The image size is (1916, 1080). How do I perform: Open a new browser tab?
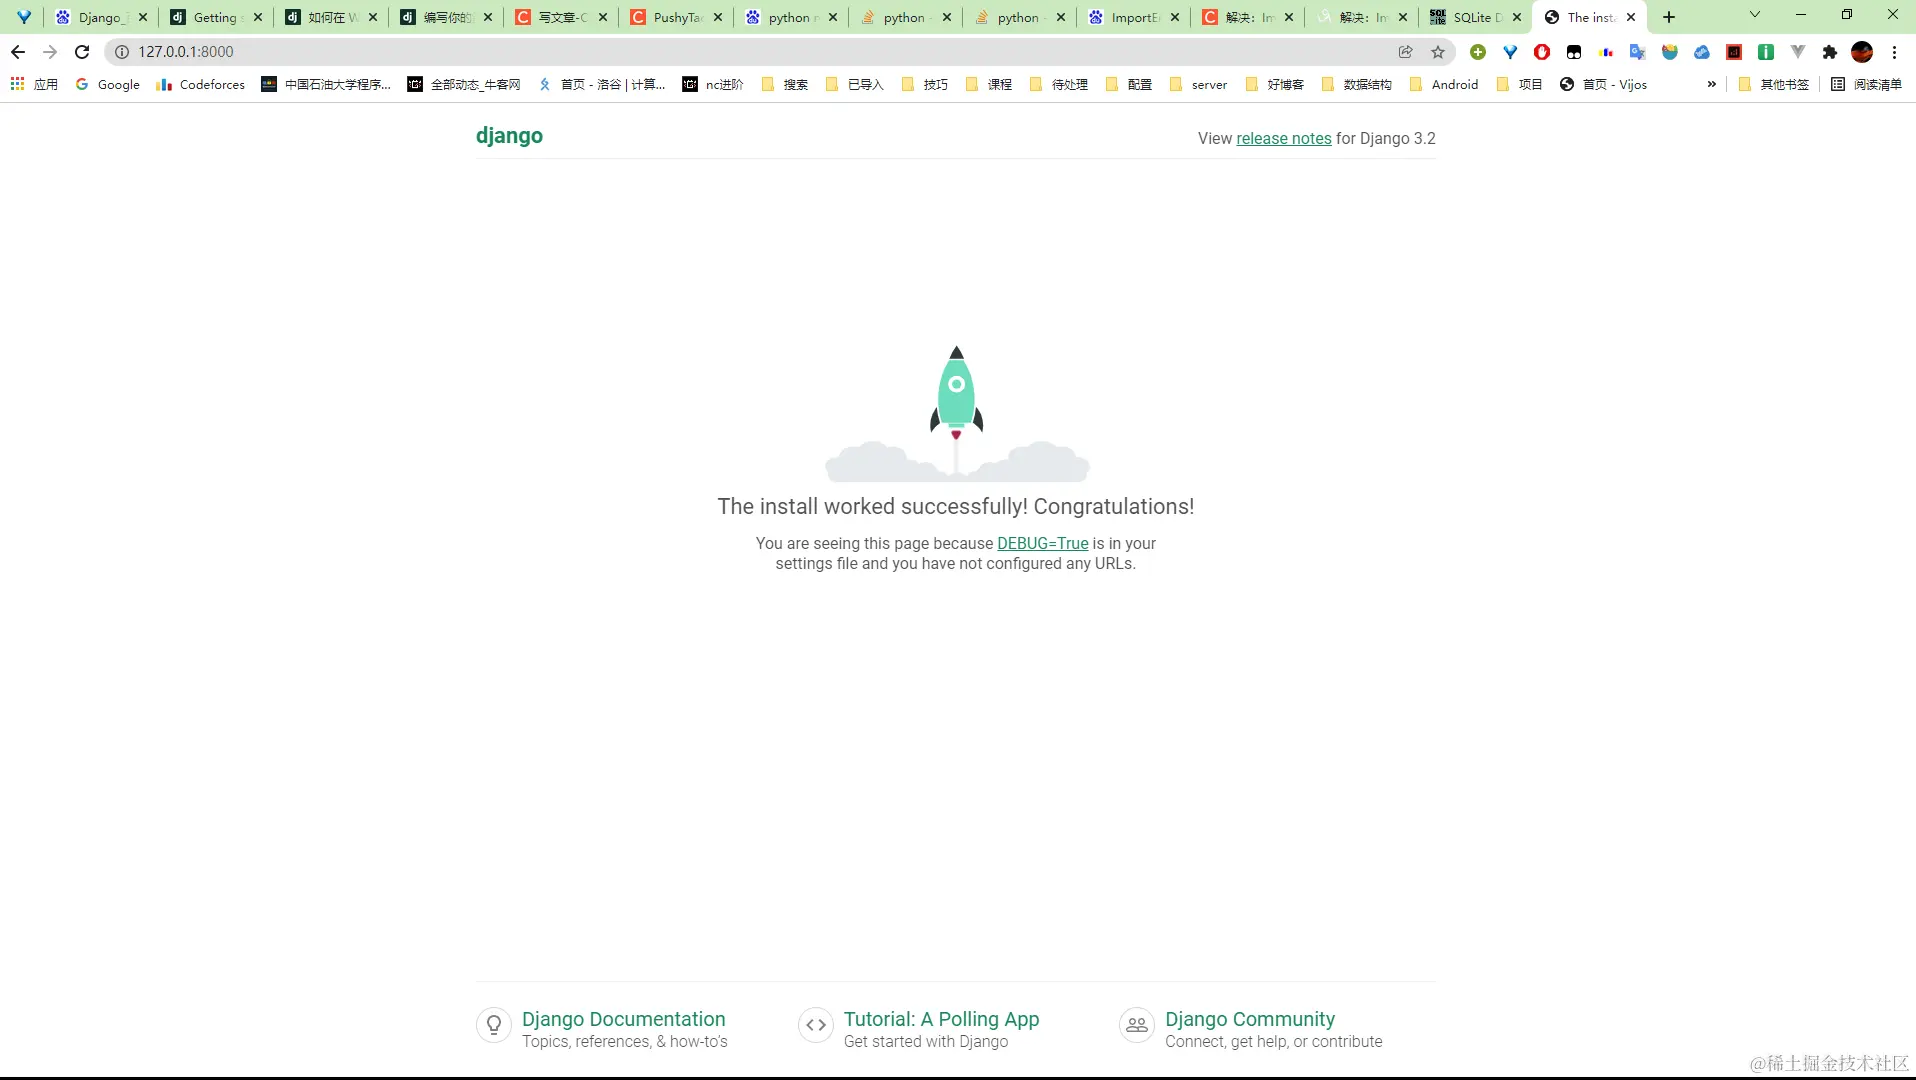coord(1669,17)
